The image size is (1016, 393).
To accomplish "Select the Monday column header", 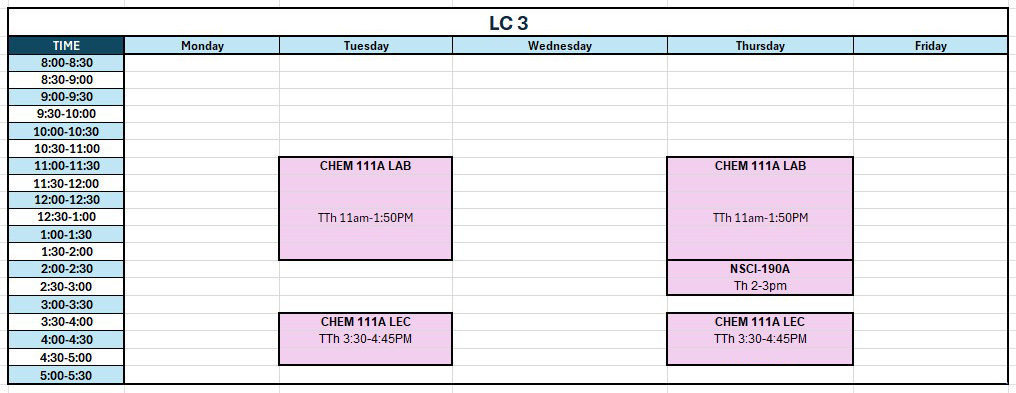I will pyautogui.click(x=202, y=45).
